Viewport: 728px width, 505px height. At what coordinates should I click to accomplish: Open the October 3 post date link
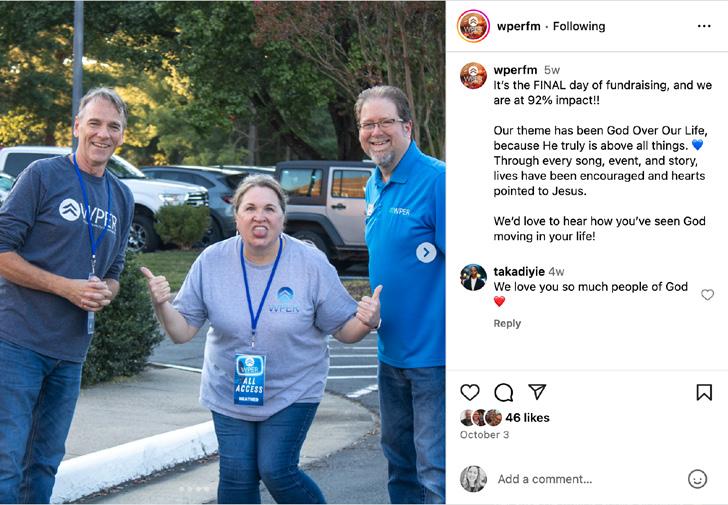pos(484,435)
